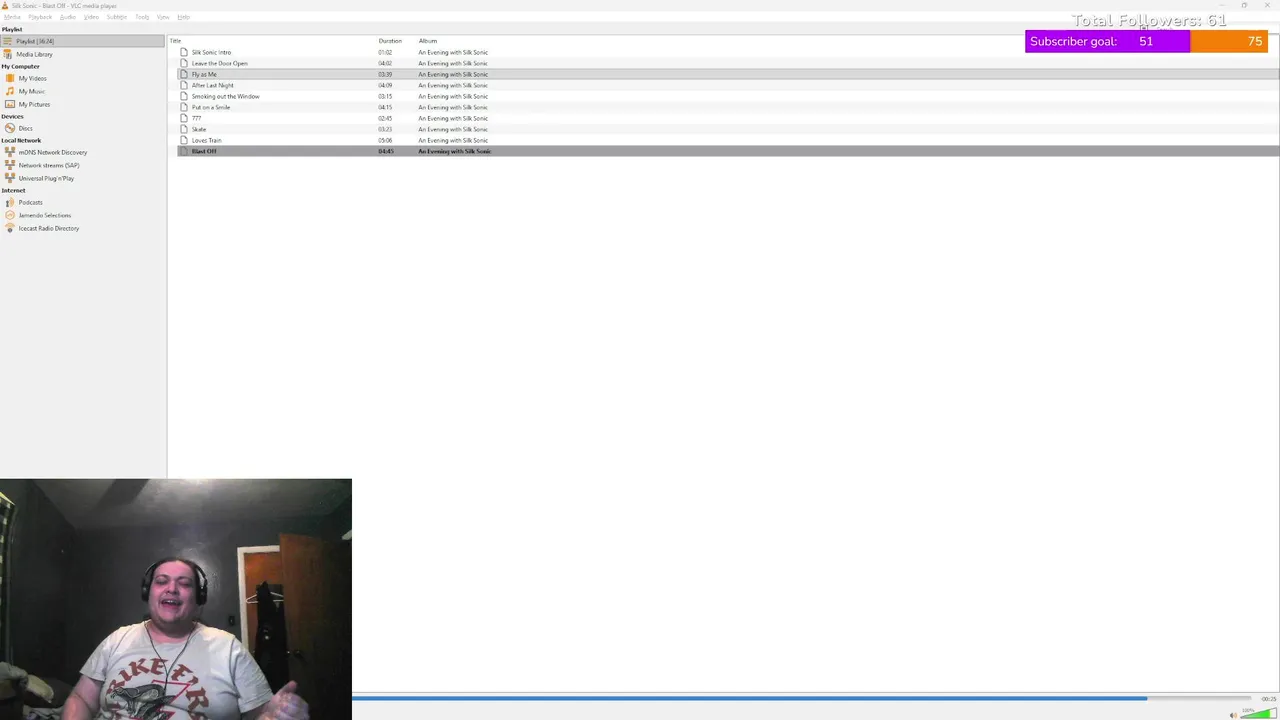Select track title '777'
Viewport: 1280px width, 720px height.
[x=197, y=118]
